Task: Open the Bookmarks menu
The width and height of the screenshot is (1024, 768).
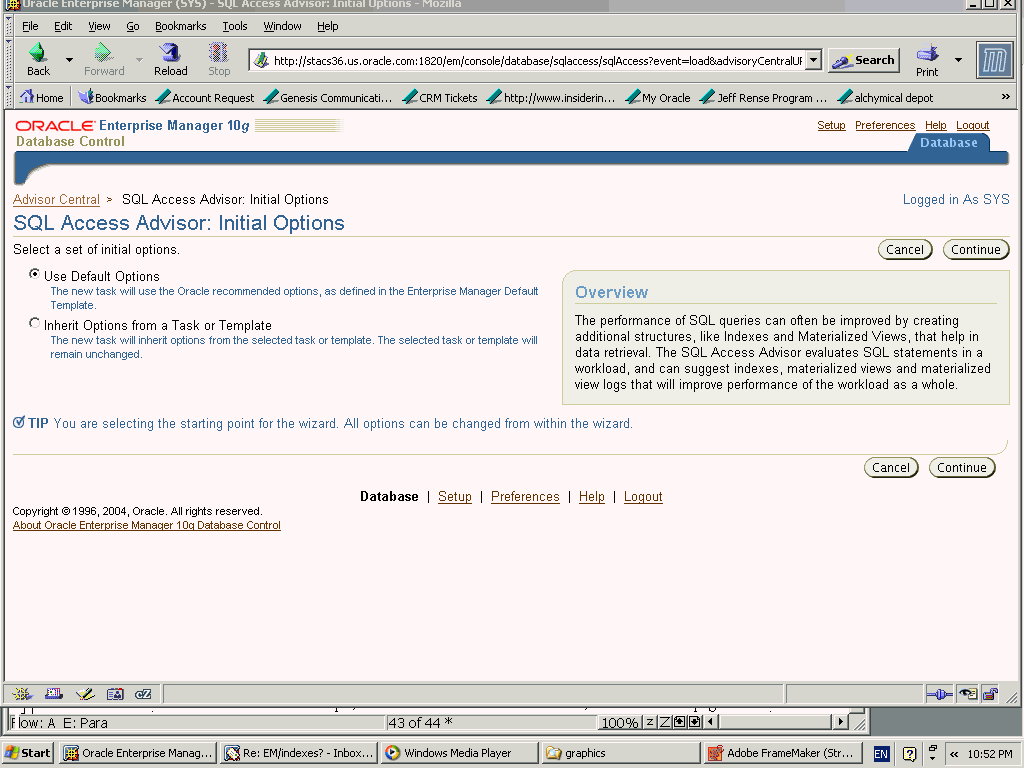Action: 179,26
